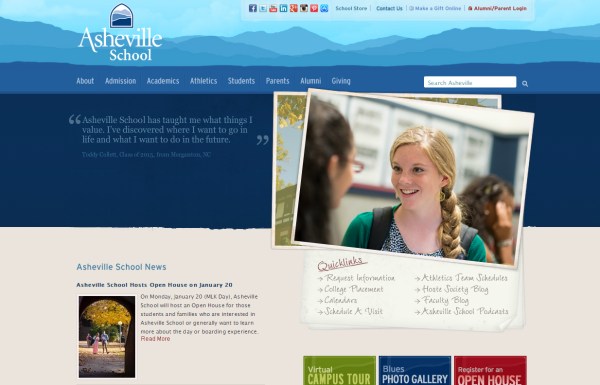
Task: Click Make a Gift Online
Action: click(435, 8)
